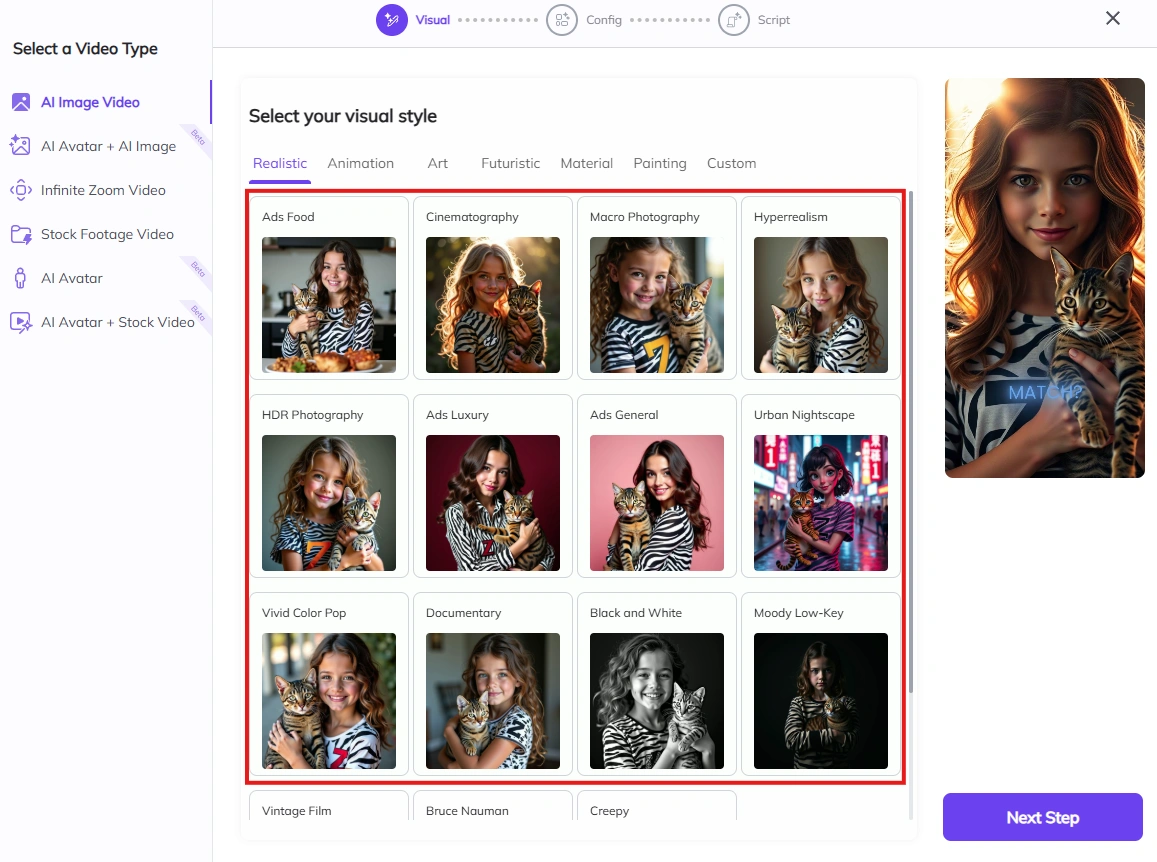
Task: Choose the Urban Nightscape style thumbnail
Action: (821, 503)
